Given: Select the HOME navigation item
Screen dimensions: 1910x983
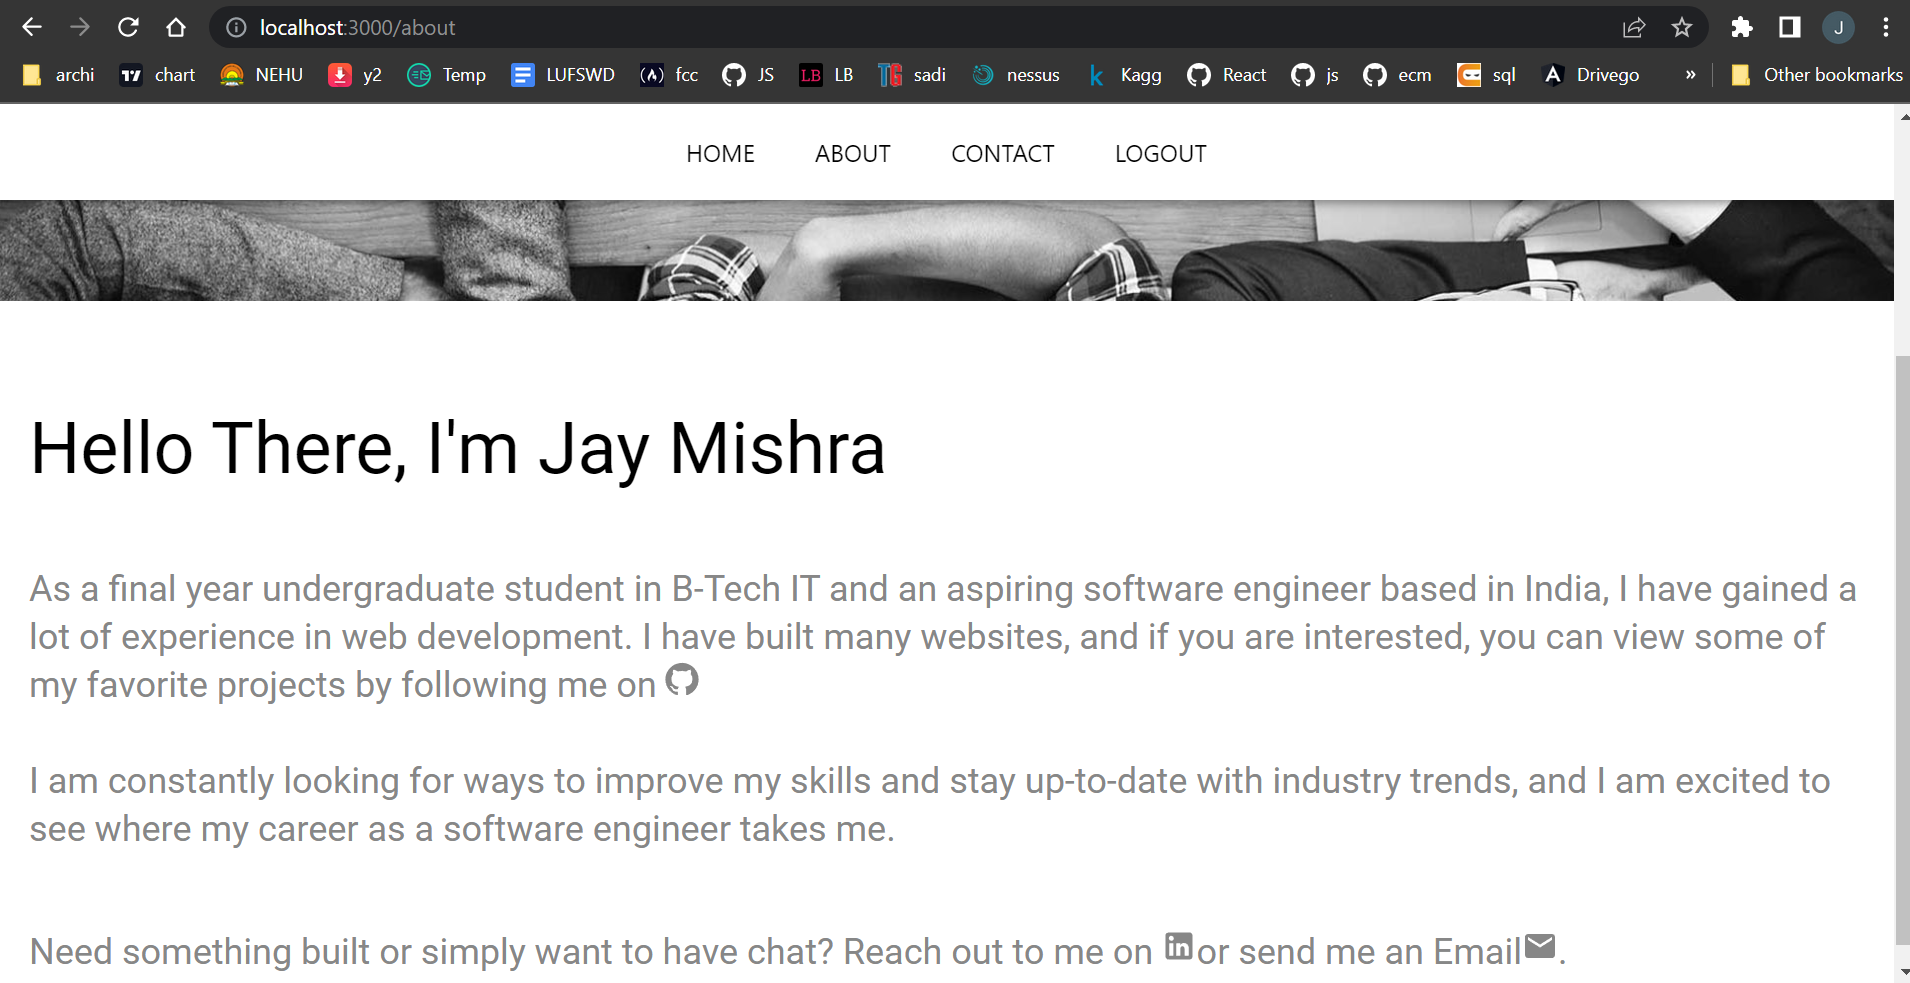Looking at the screenshot, I should click(720, 153).
